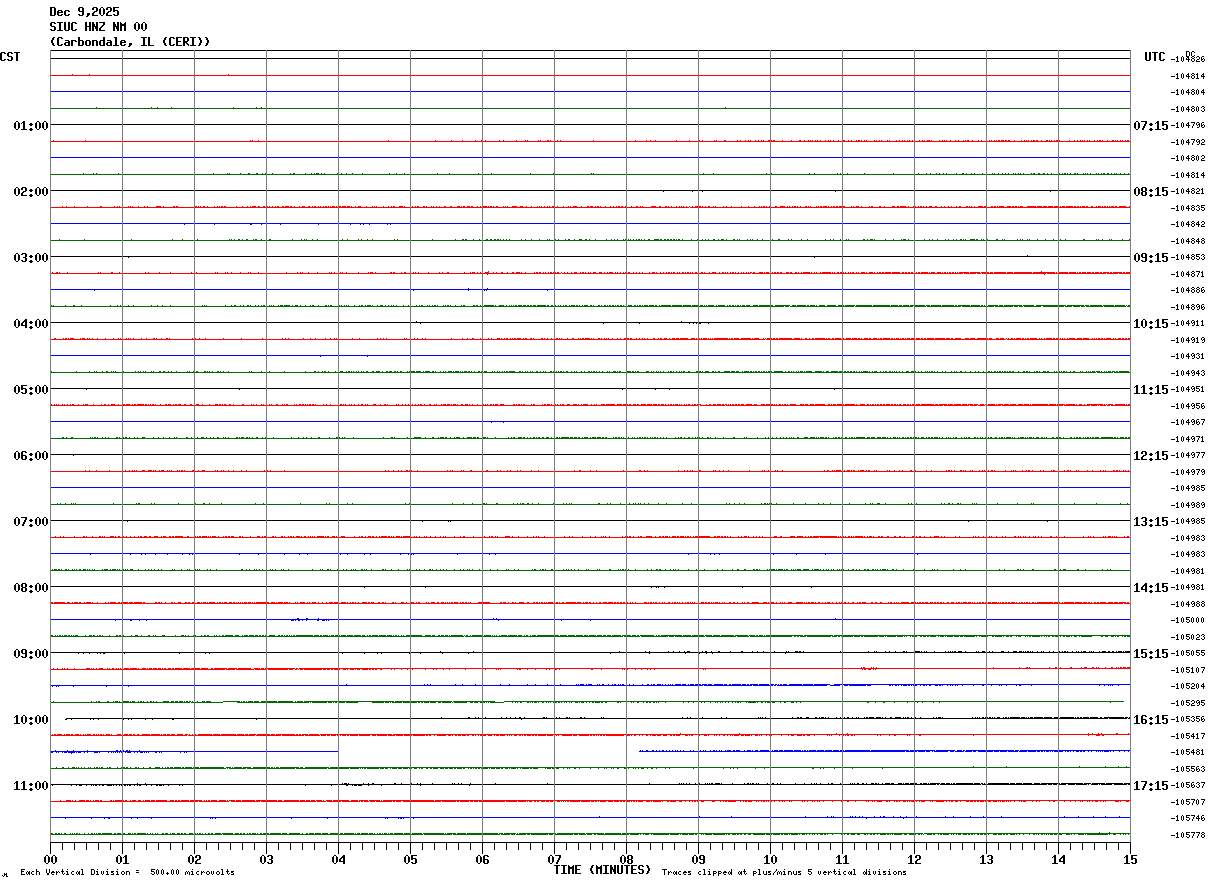The width and height of the screenshot is (1210, 886).
Task: Click the DC offset value '-105778'
Action: (1187, 835)
